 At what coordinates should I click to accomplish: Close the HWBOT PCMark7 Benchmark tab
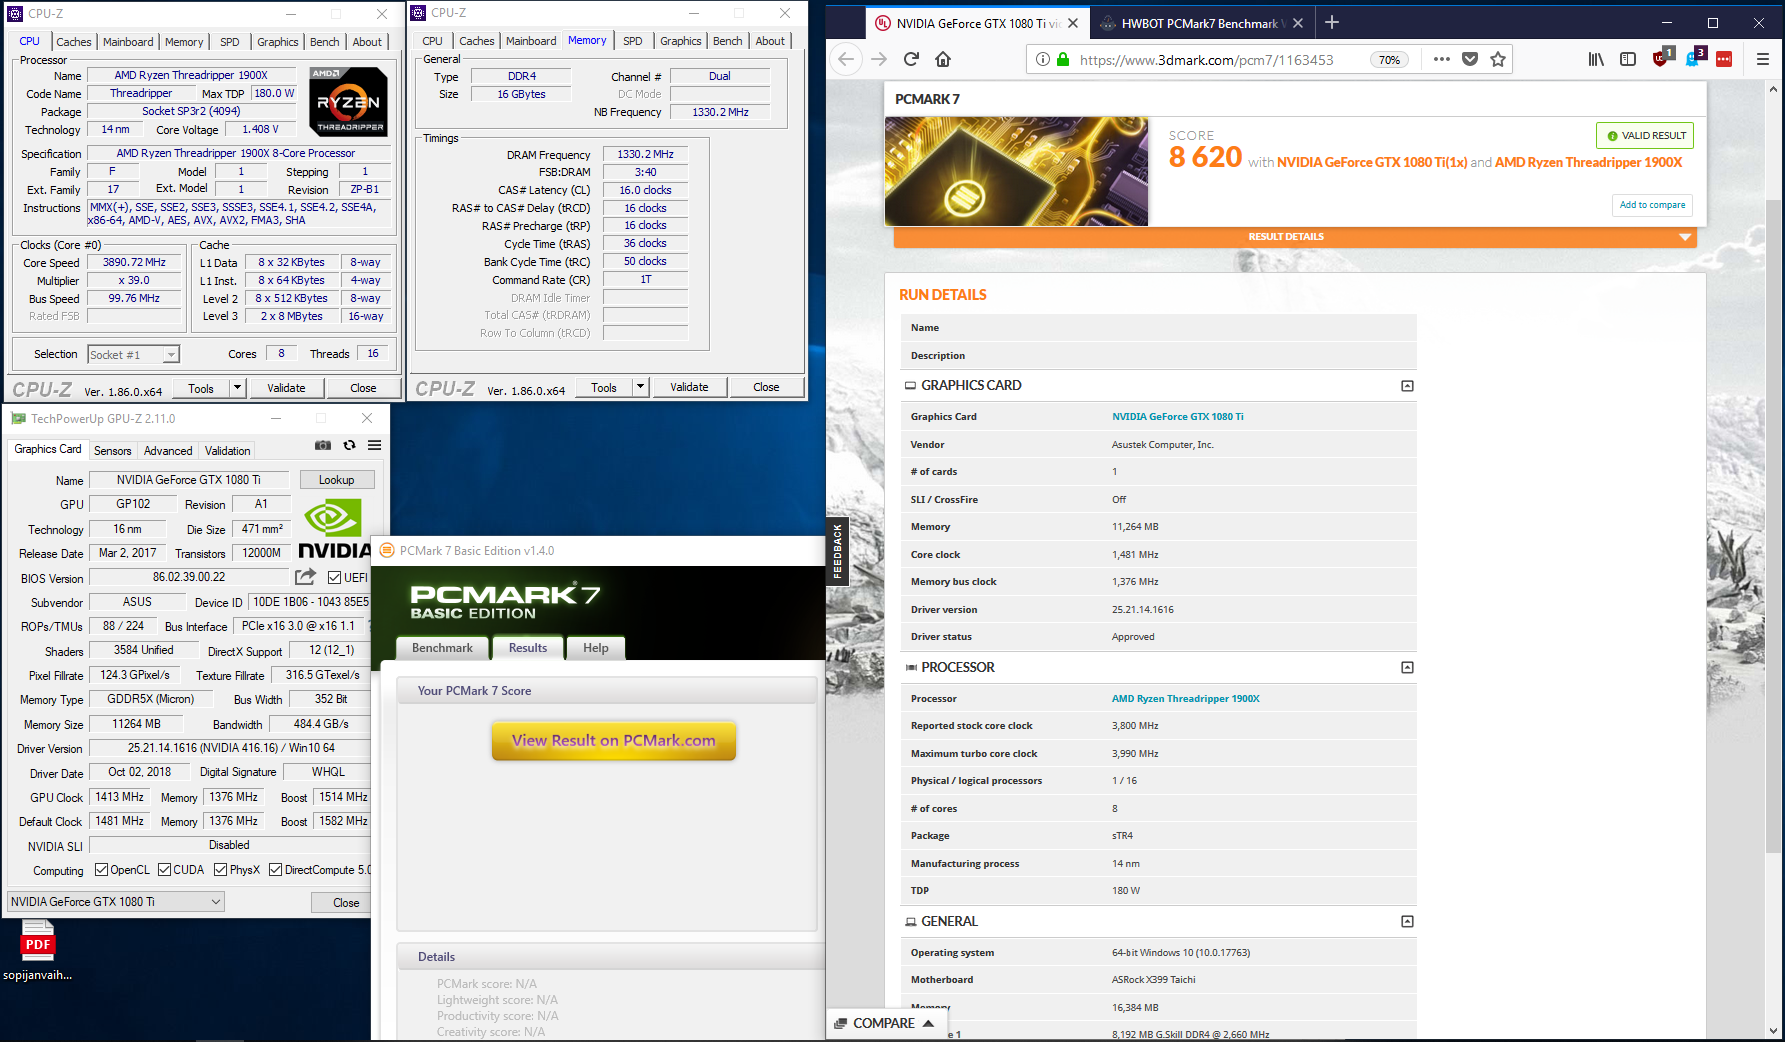pyautogui.click(x=1298, y=23)
